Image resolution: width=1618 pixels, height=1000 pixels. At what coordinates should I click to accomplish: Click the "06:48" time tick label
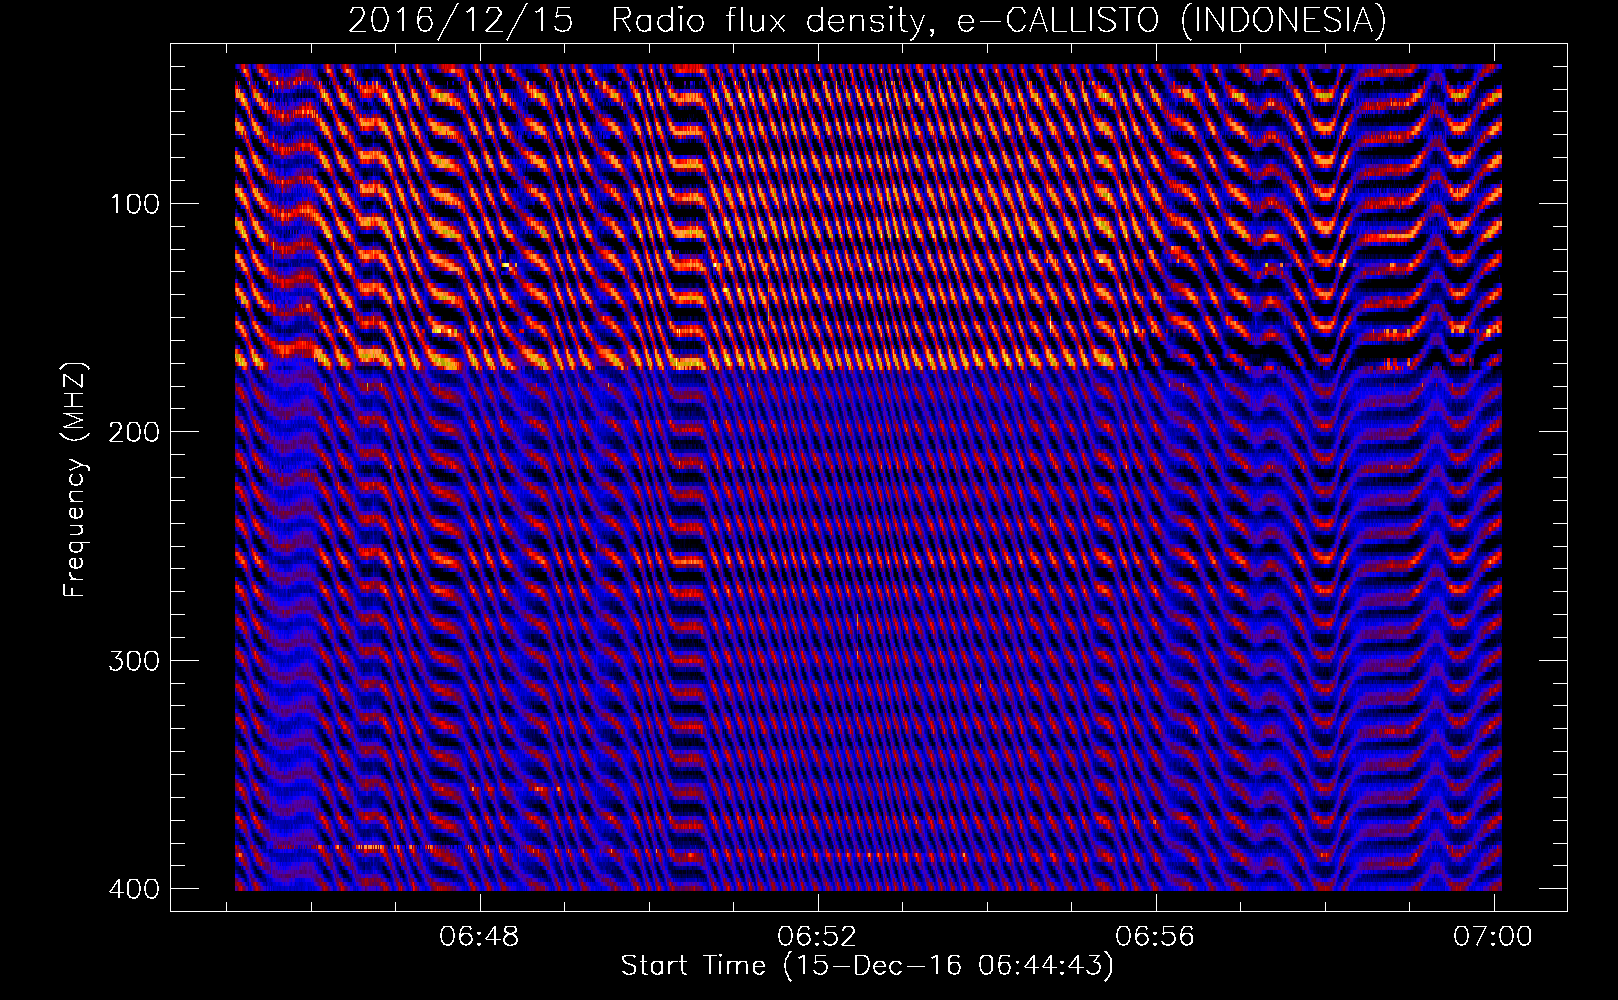[481, 936]
